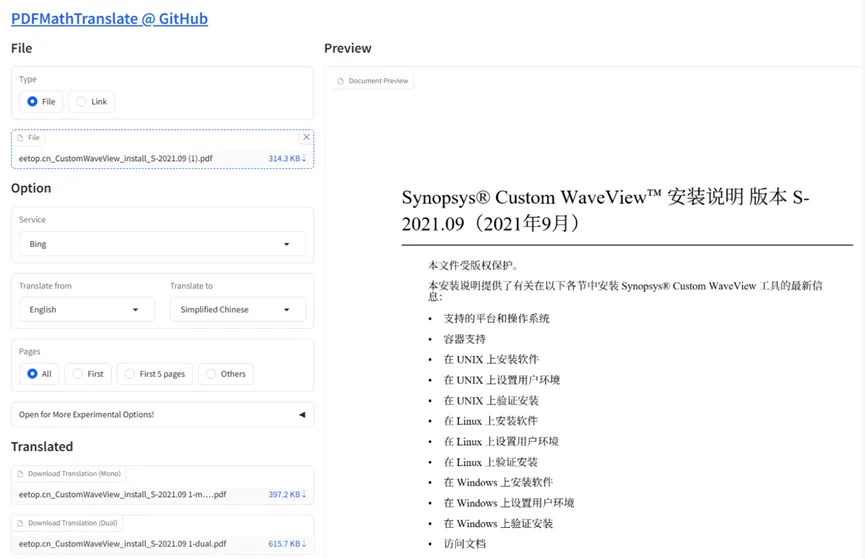Click '访问文档' bullet in the preview

click(x=464, y=544)
